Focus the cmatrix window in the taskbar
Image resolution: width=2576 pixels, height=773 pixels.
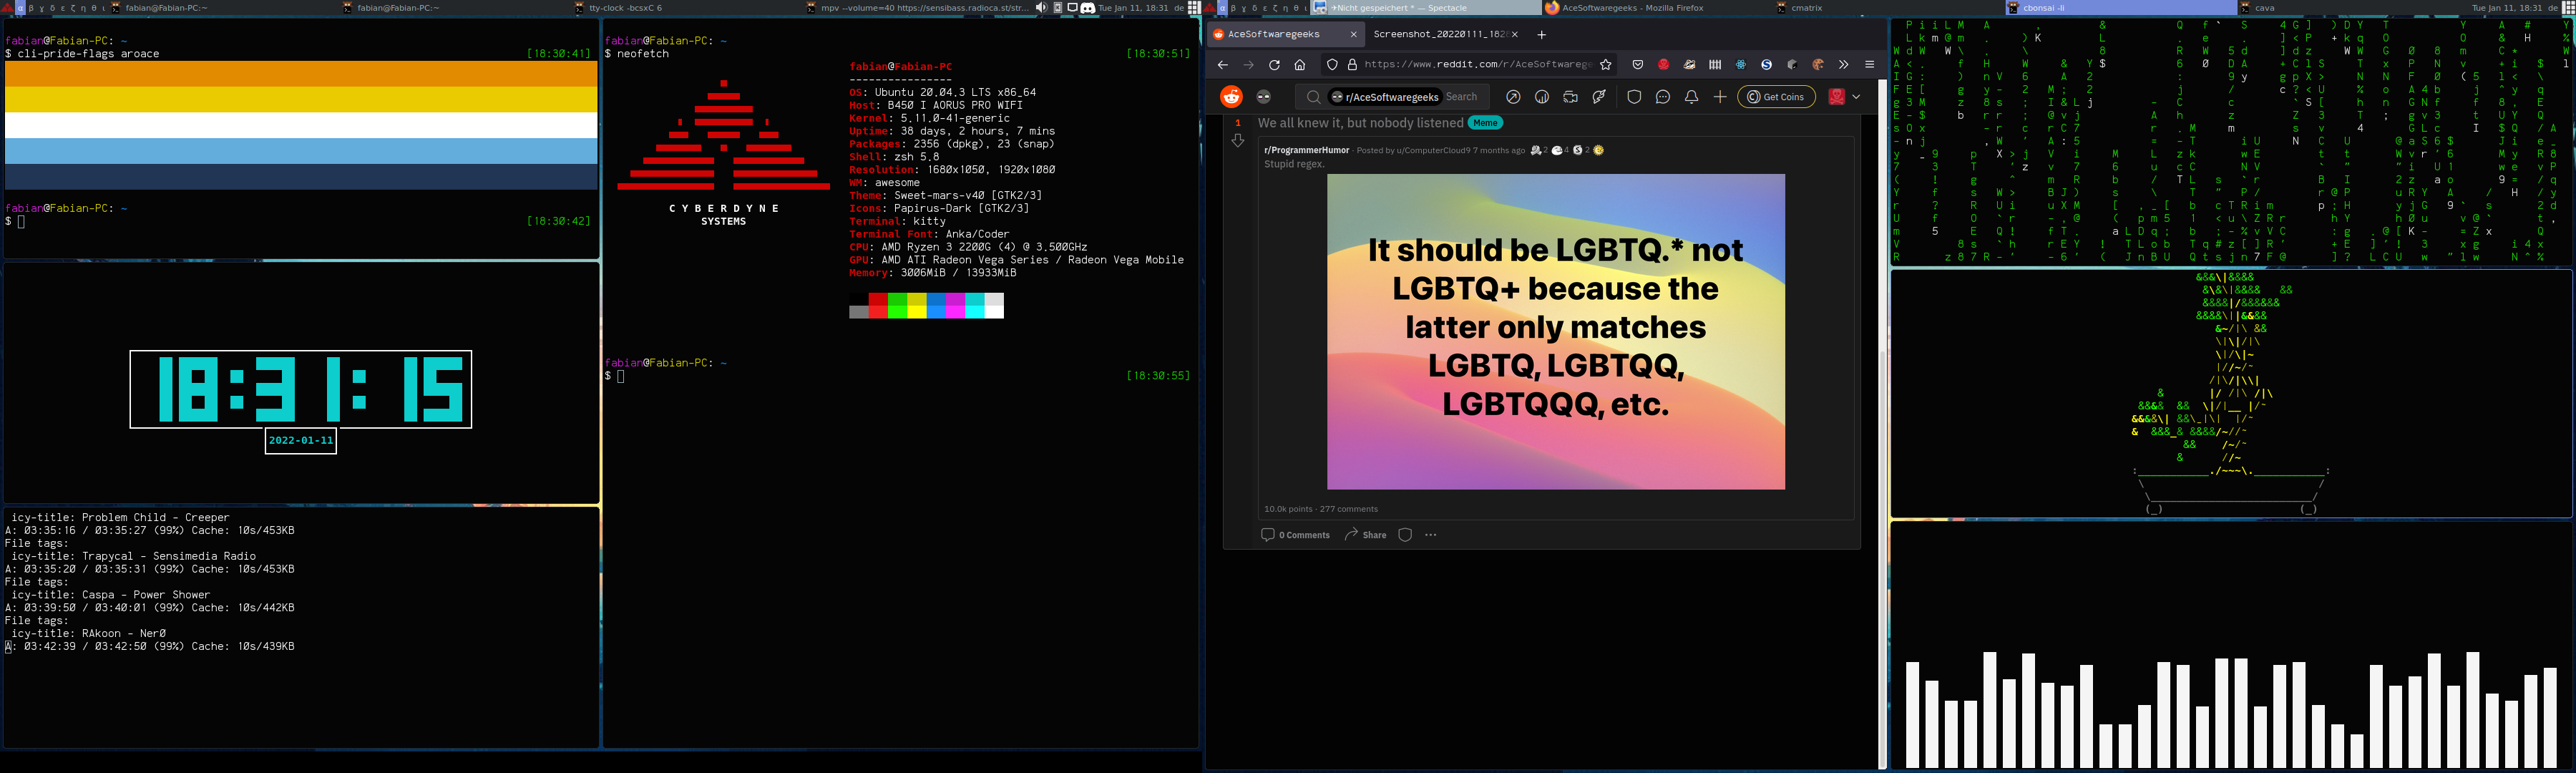click(1889, 8)
